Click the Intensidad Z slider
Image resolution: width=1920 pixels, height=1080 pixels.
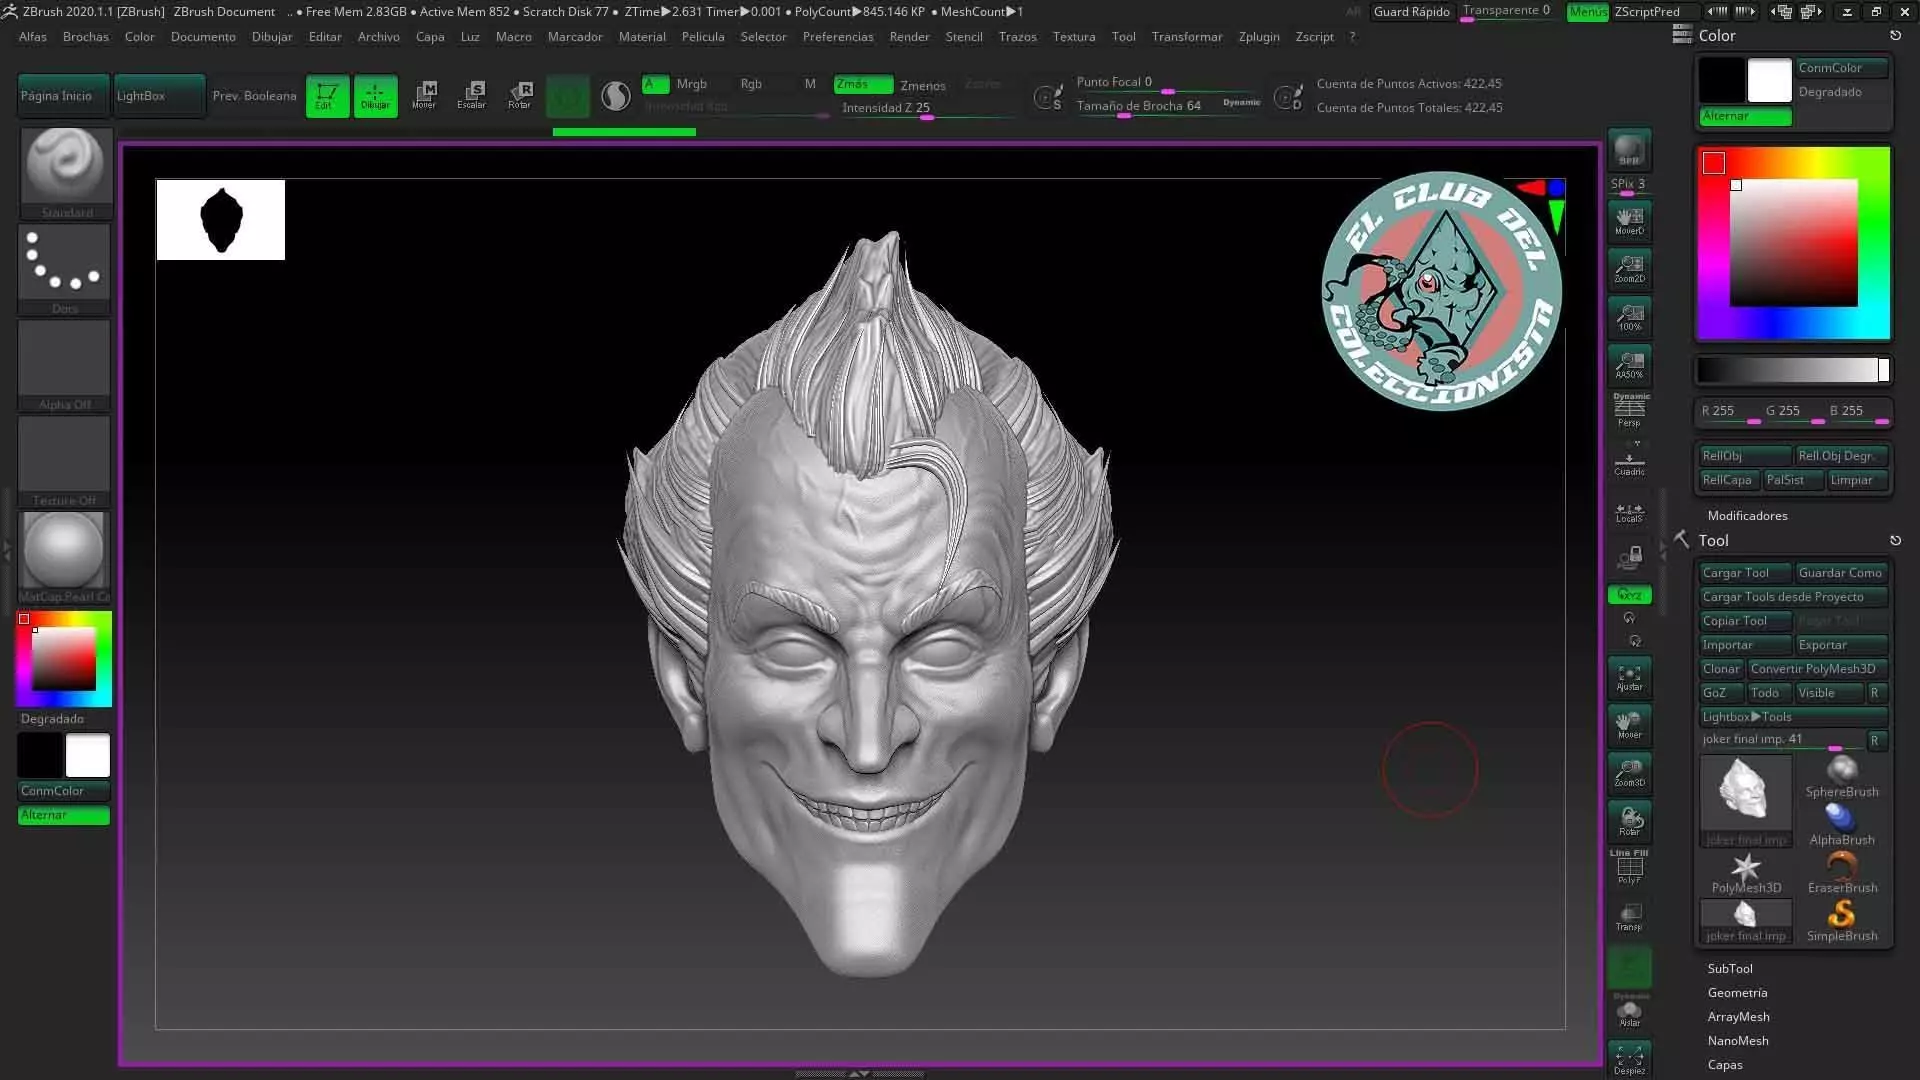(926, 108)
